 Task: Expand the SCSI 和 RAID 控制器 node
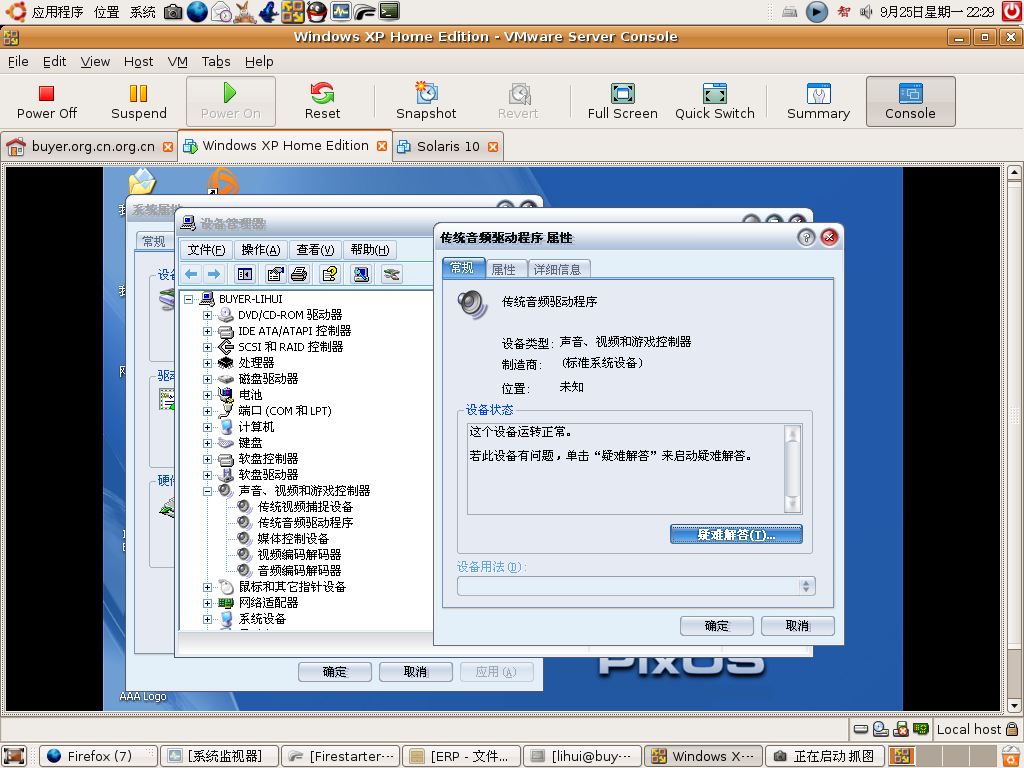[207, 347]
